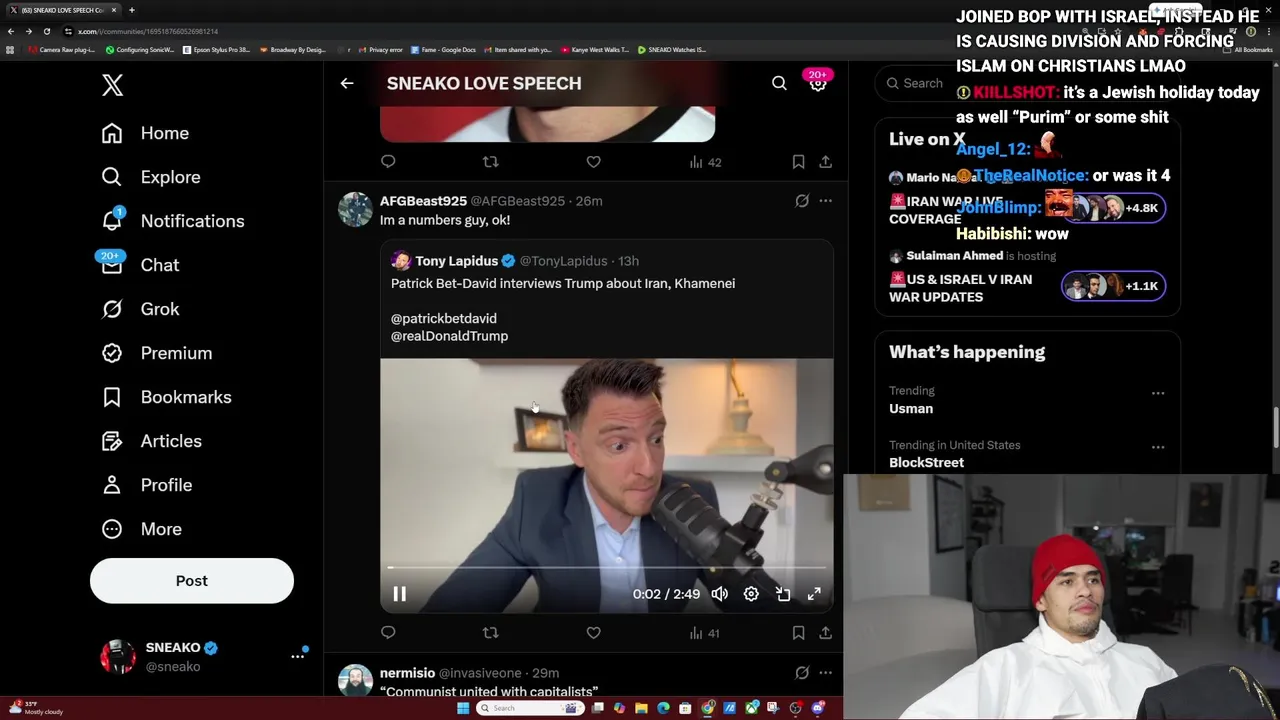This screenshot has height=720, width=1280.
Task: Open US & ISRAEL V IRAN WAR UPDATES
Action: [961, 288]
